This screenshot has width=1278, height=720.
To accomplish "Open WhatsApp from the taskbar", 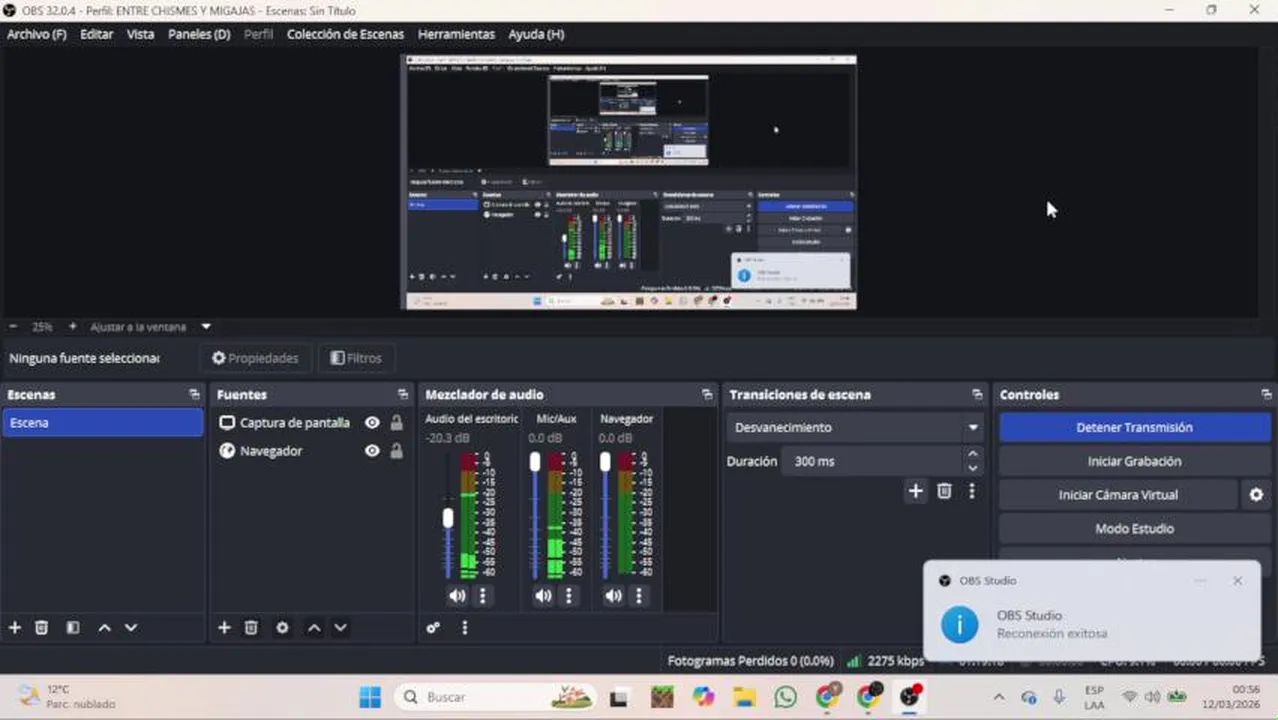I will (786, 697).
